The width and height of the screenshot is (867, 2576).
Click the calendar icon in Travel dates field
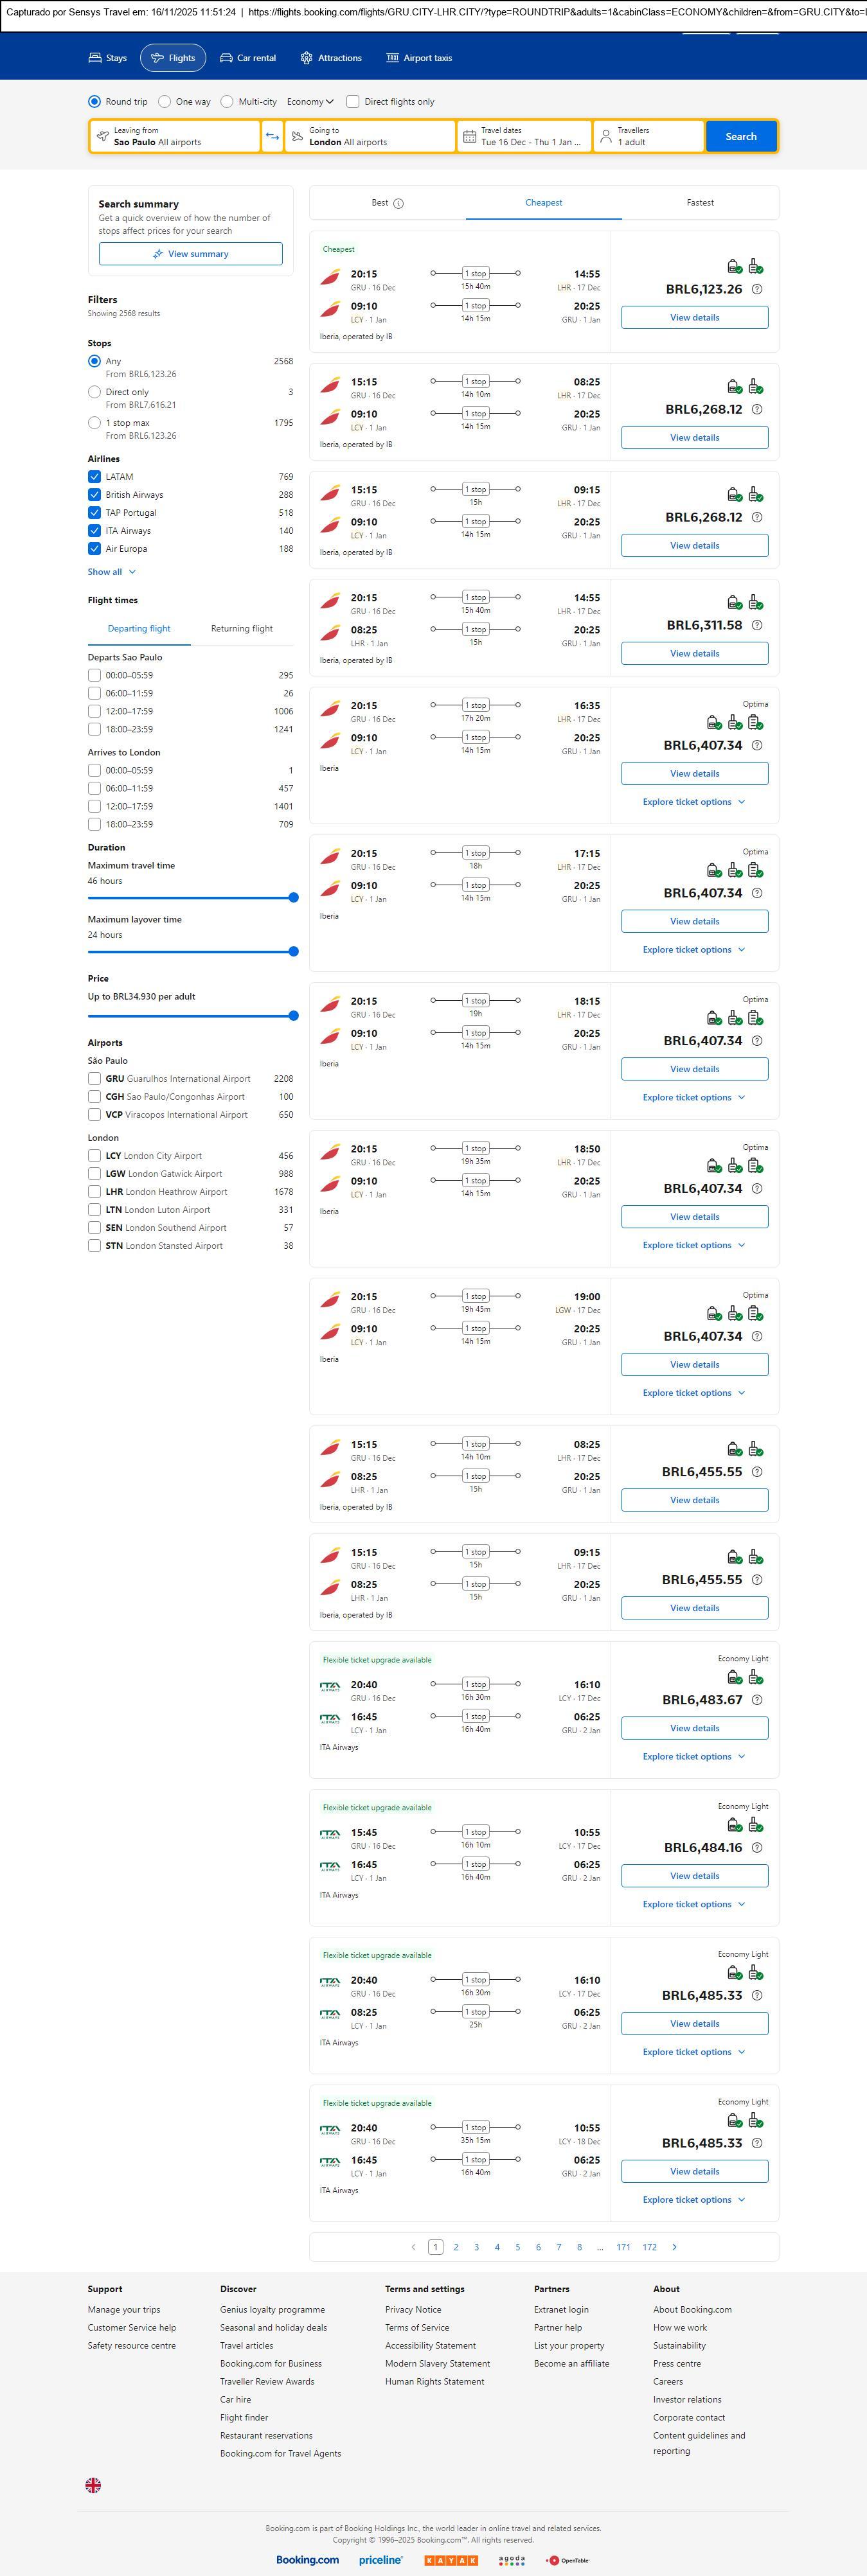[469, 136]
